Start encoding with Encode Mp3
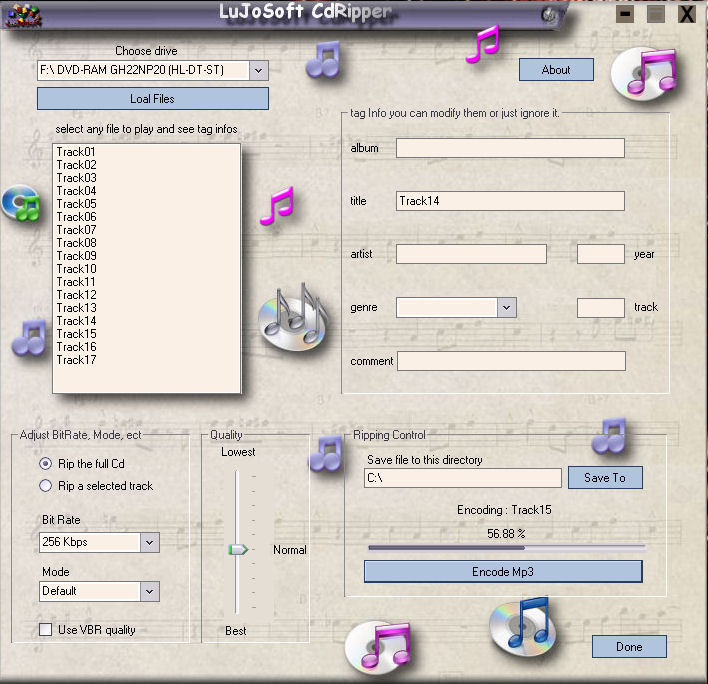This screenshot has height=684, width=708. point(503,572)
